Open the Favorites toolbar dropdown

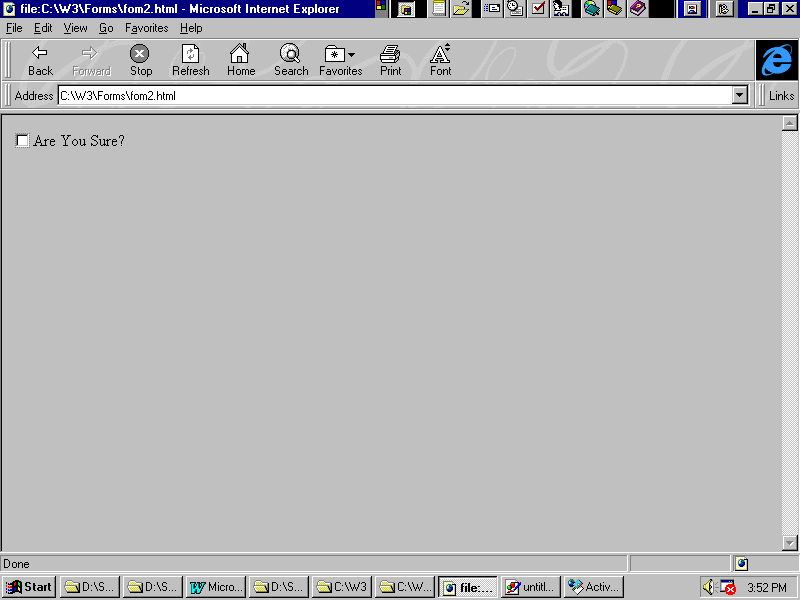(340, 60)
